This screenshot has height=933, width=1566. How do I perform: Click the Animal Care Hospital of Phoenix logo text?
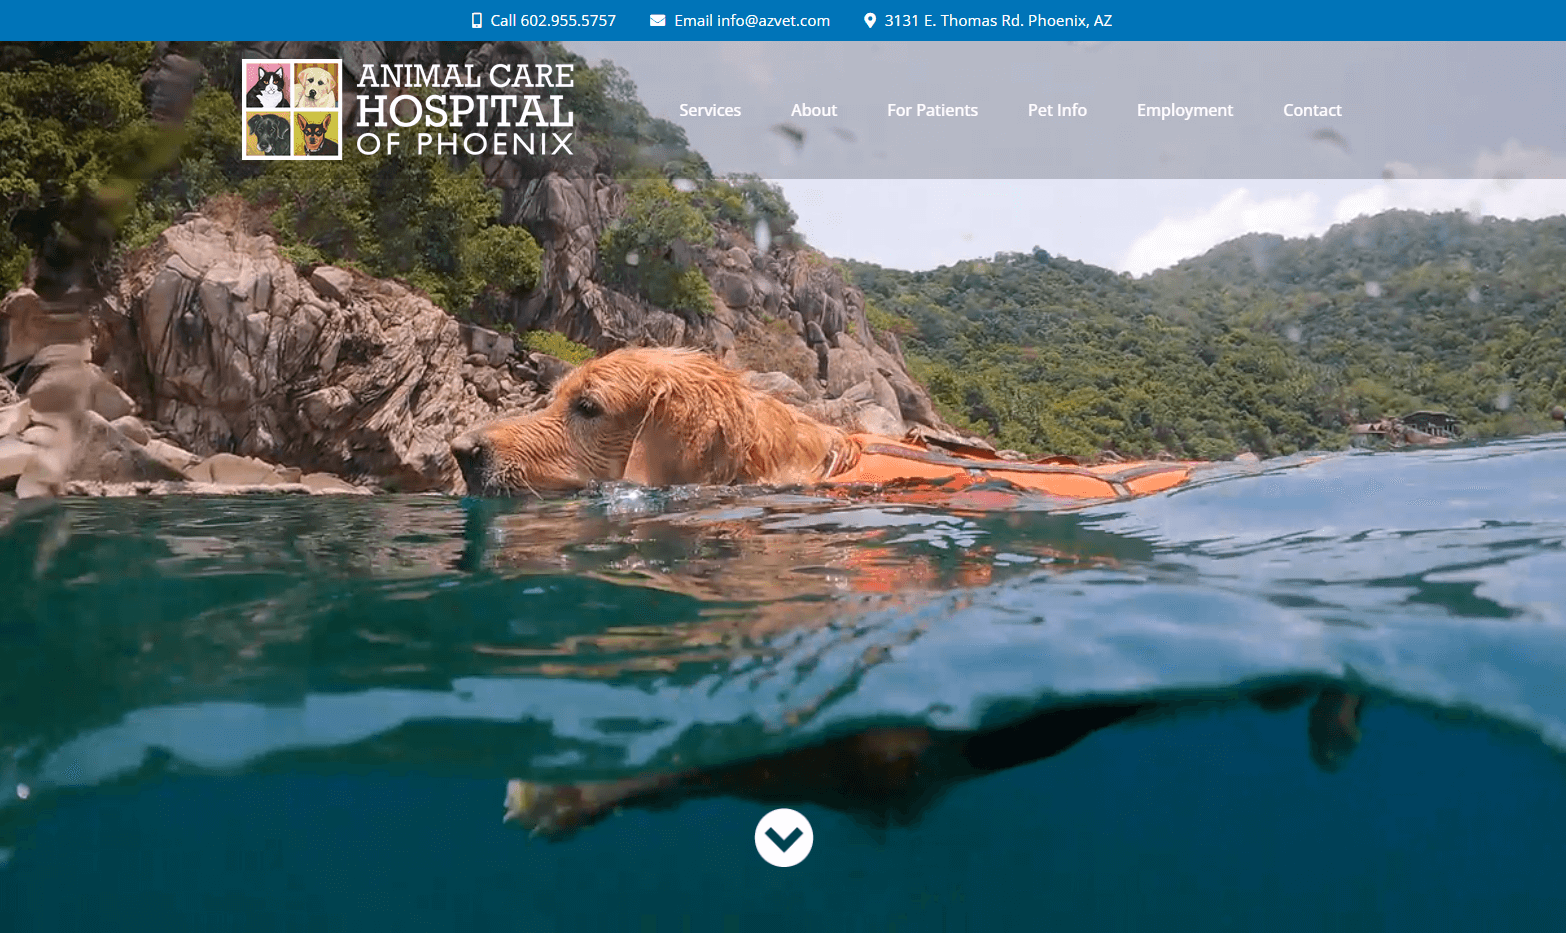(x=465, y=110)
